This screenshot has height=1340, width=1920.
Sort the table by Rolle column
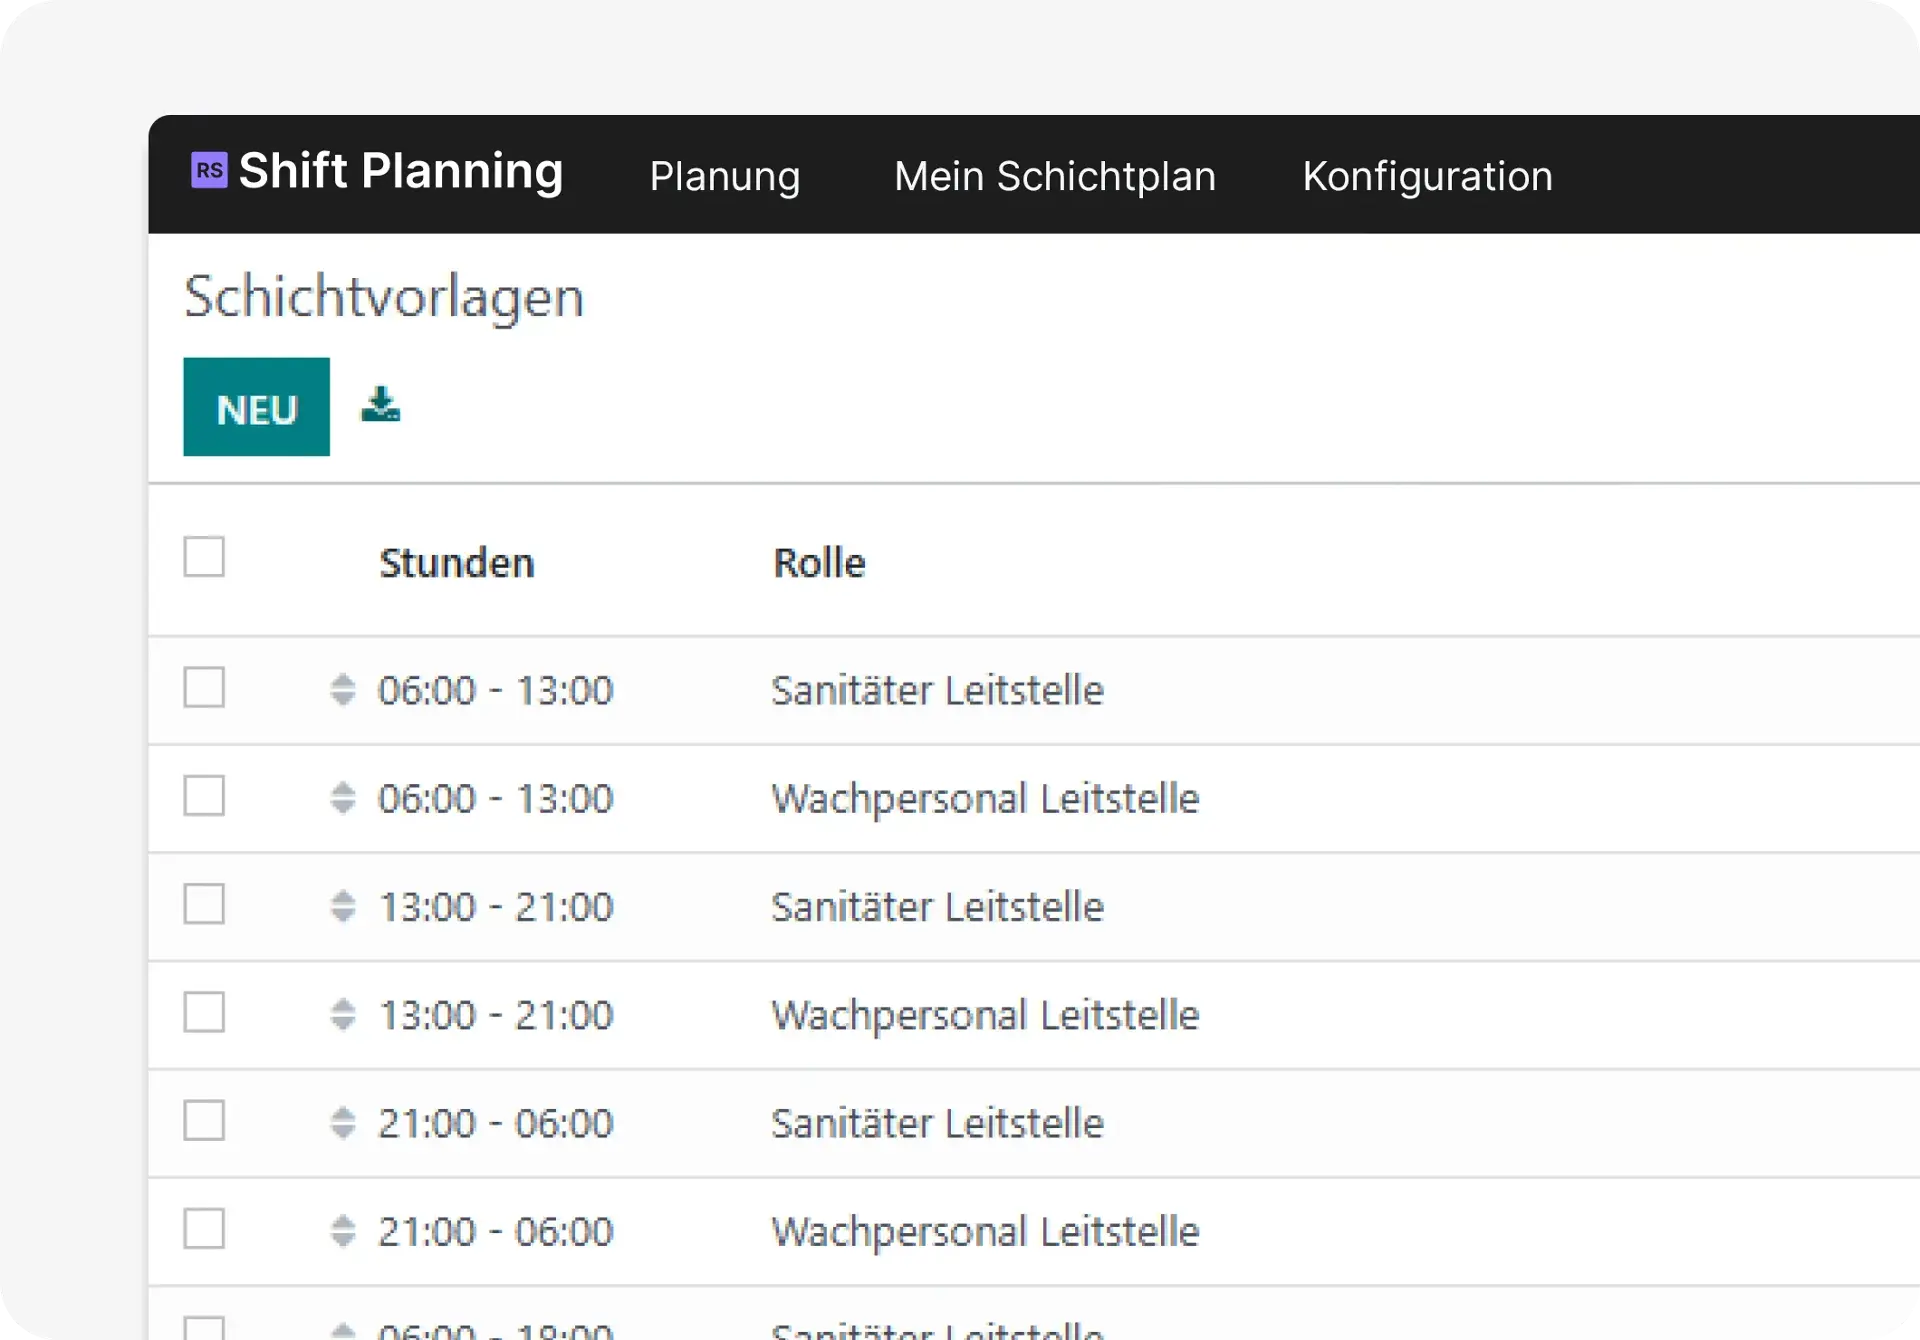(819, 563)
